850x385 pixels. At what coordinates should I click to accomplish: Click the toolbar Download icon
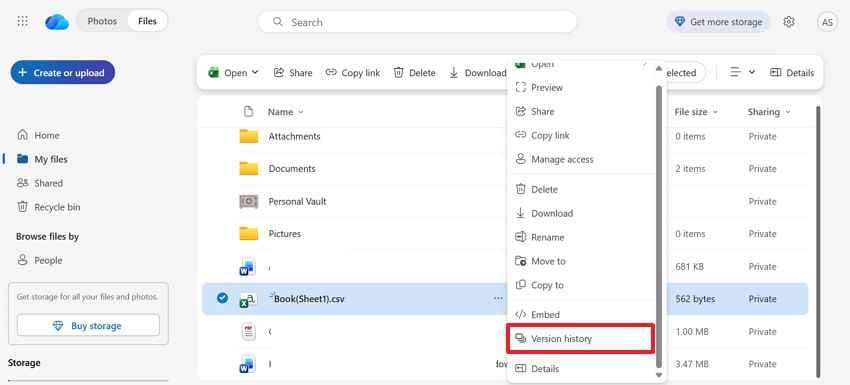(x=454, y=73)
